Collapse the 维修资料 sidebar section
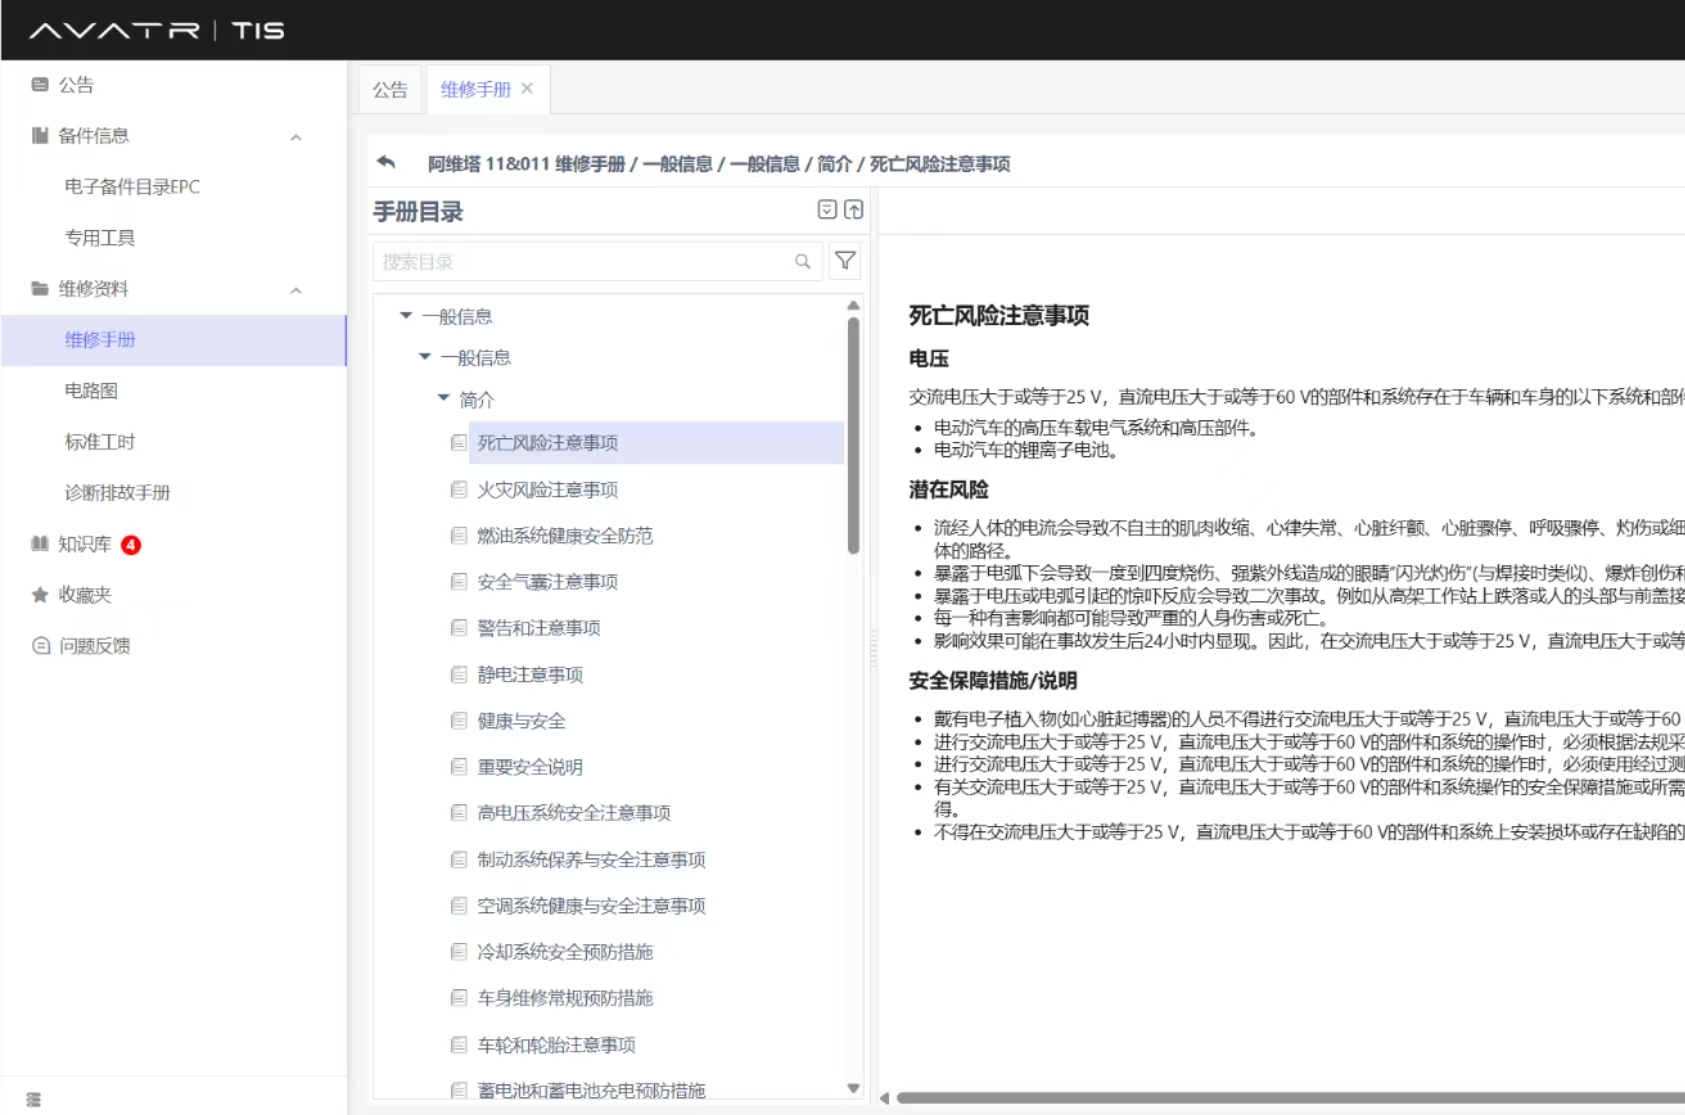The height and width of the screenshot is (1115, 1685). coord(296,290)
